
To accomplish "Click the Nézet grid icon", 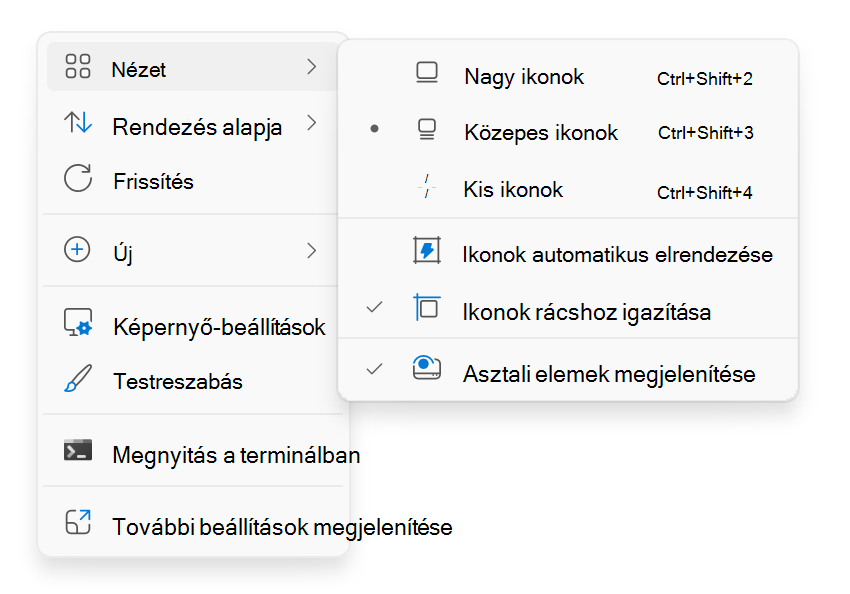I will coord(78,66).
